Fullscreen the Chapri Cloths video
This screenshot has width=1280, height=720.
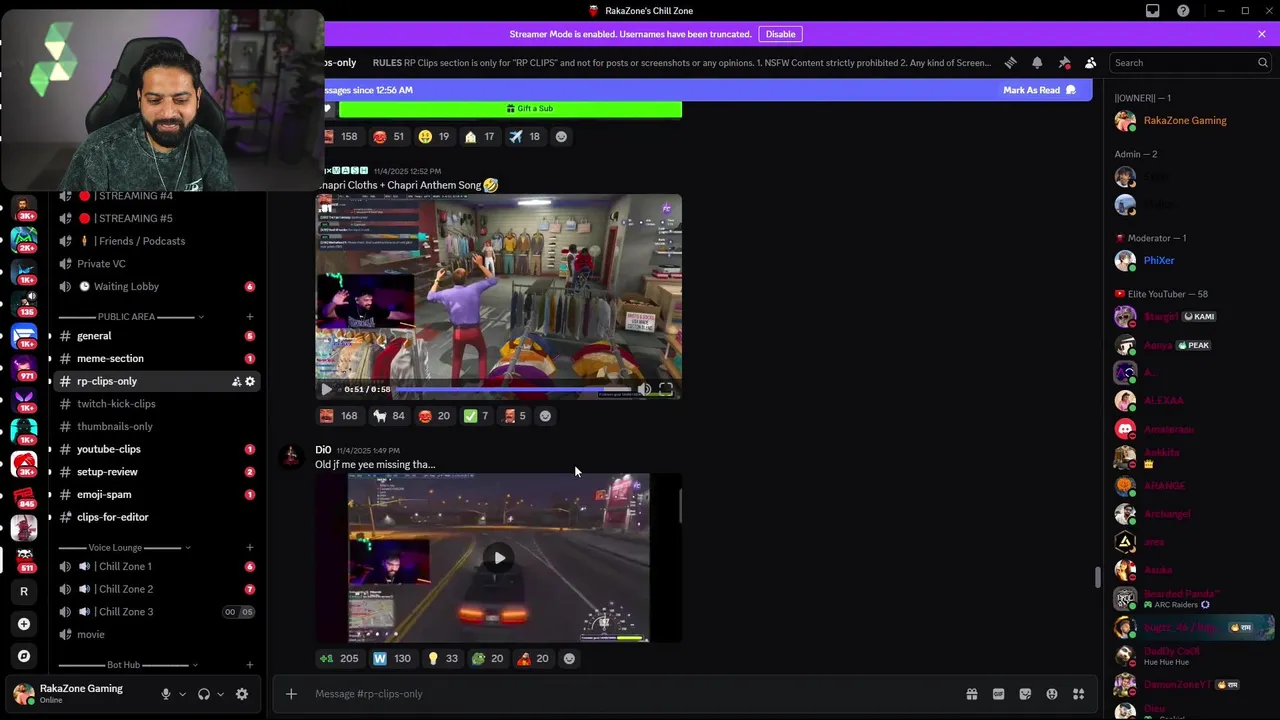666,389
